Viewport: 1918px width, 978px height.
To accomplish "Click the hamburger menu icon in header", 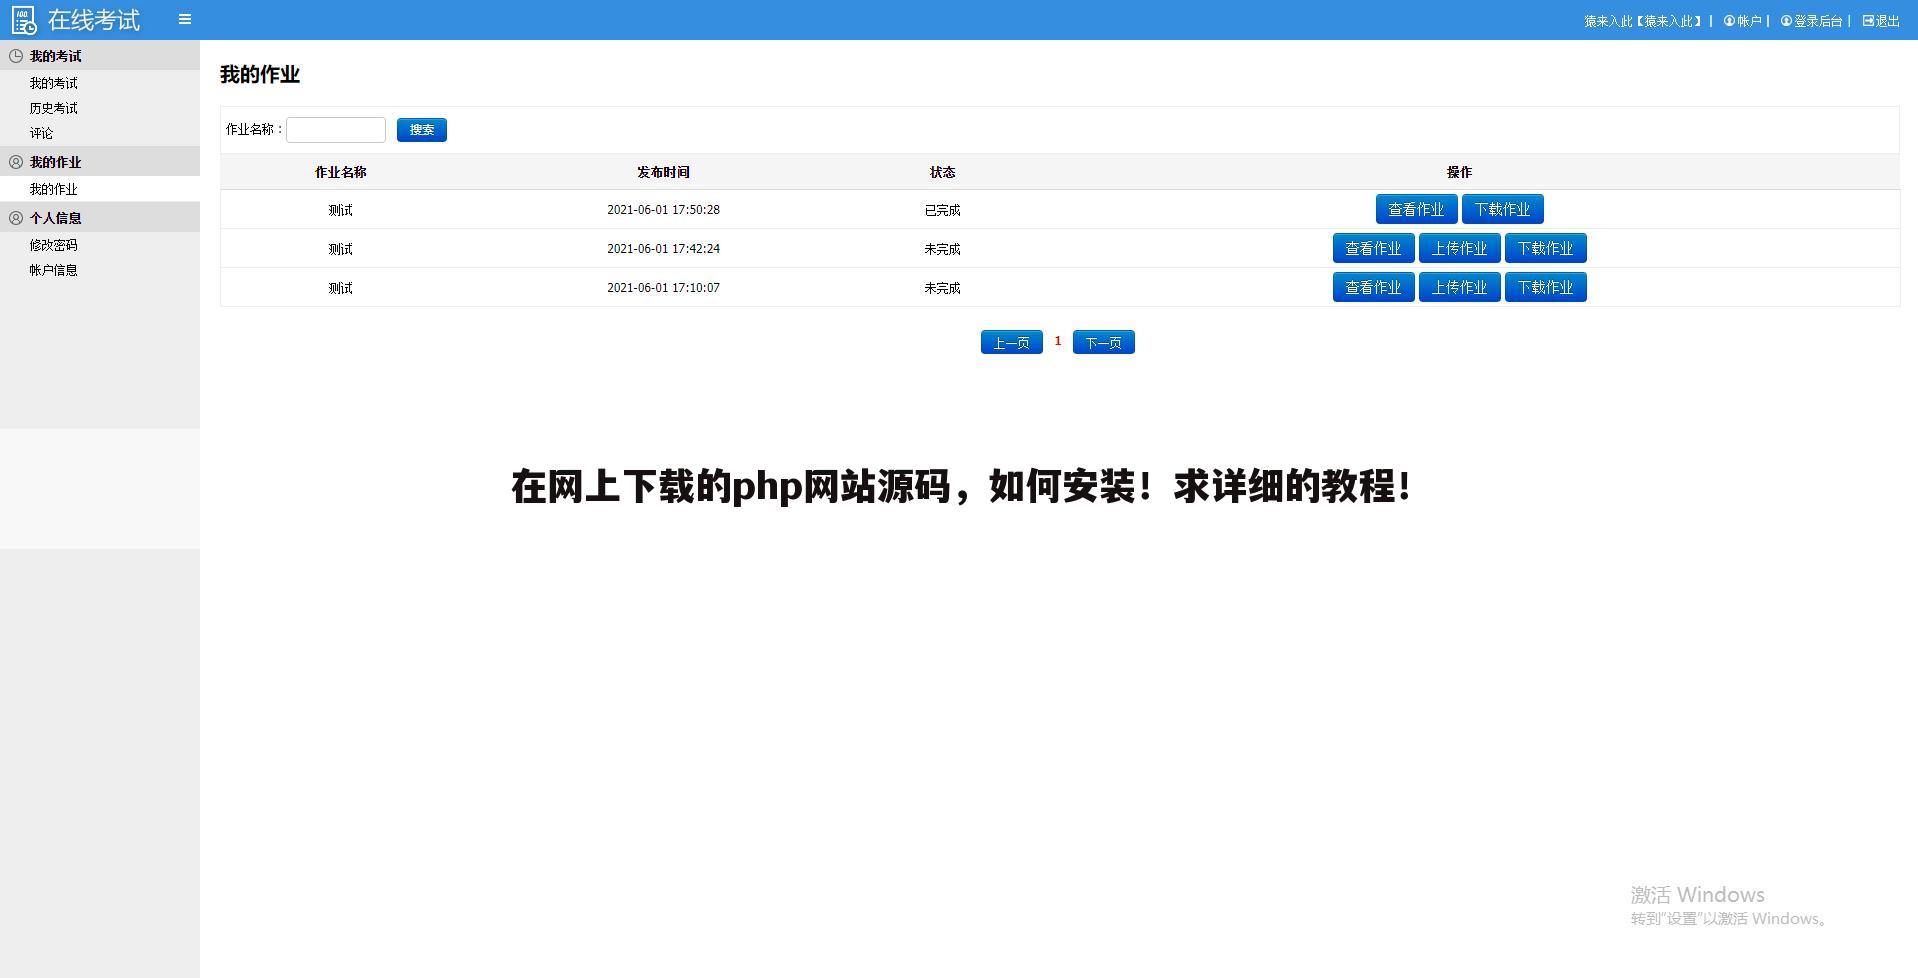I will [184, 19].
